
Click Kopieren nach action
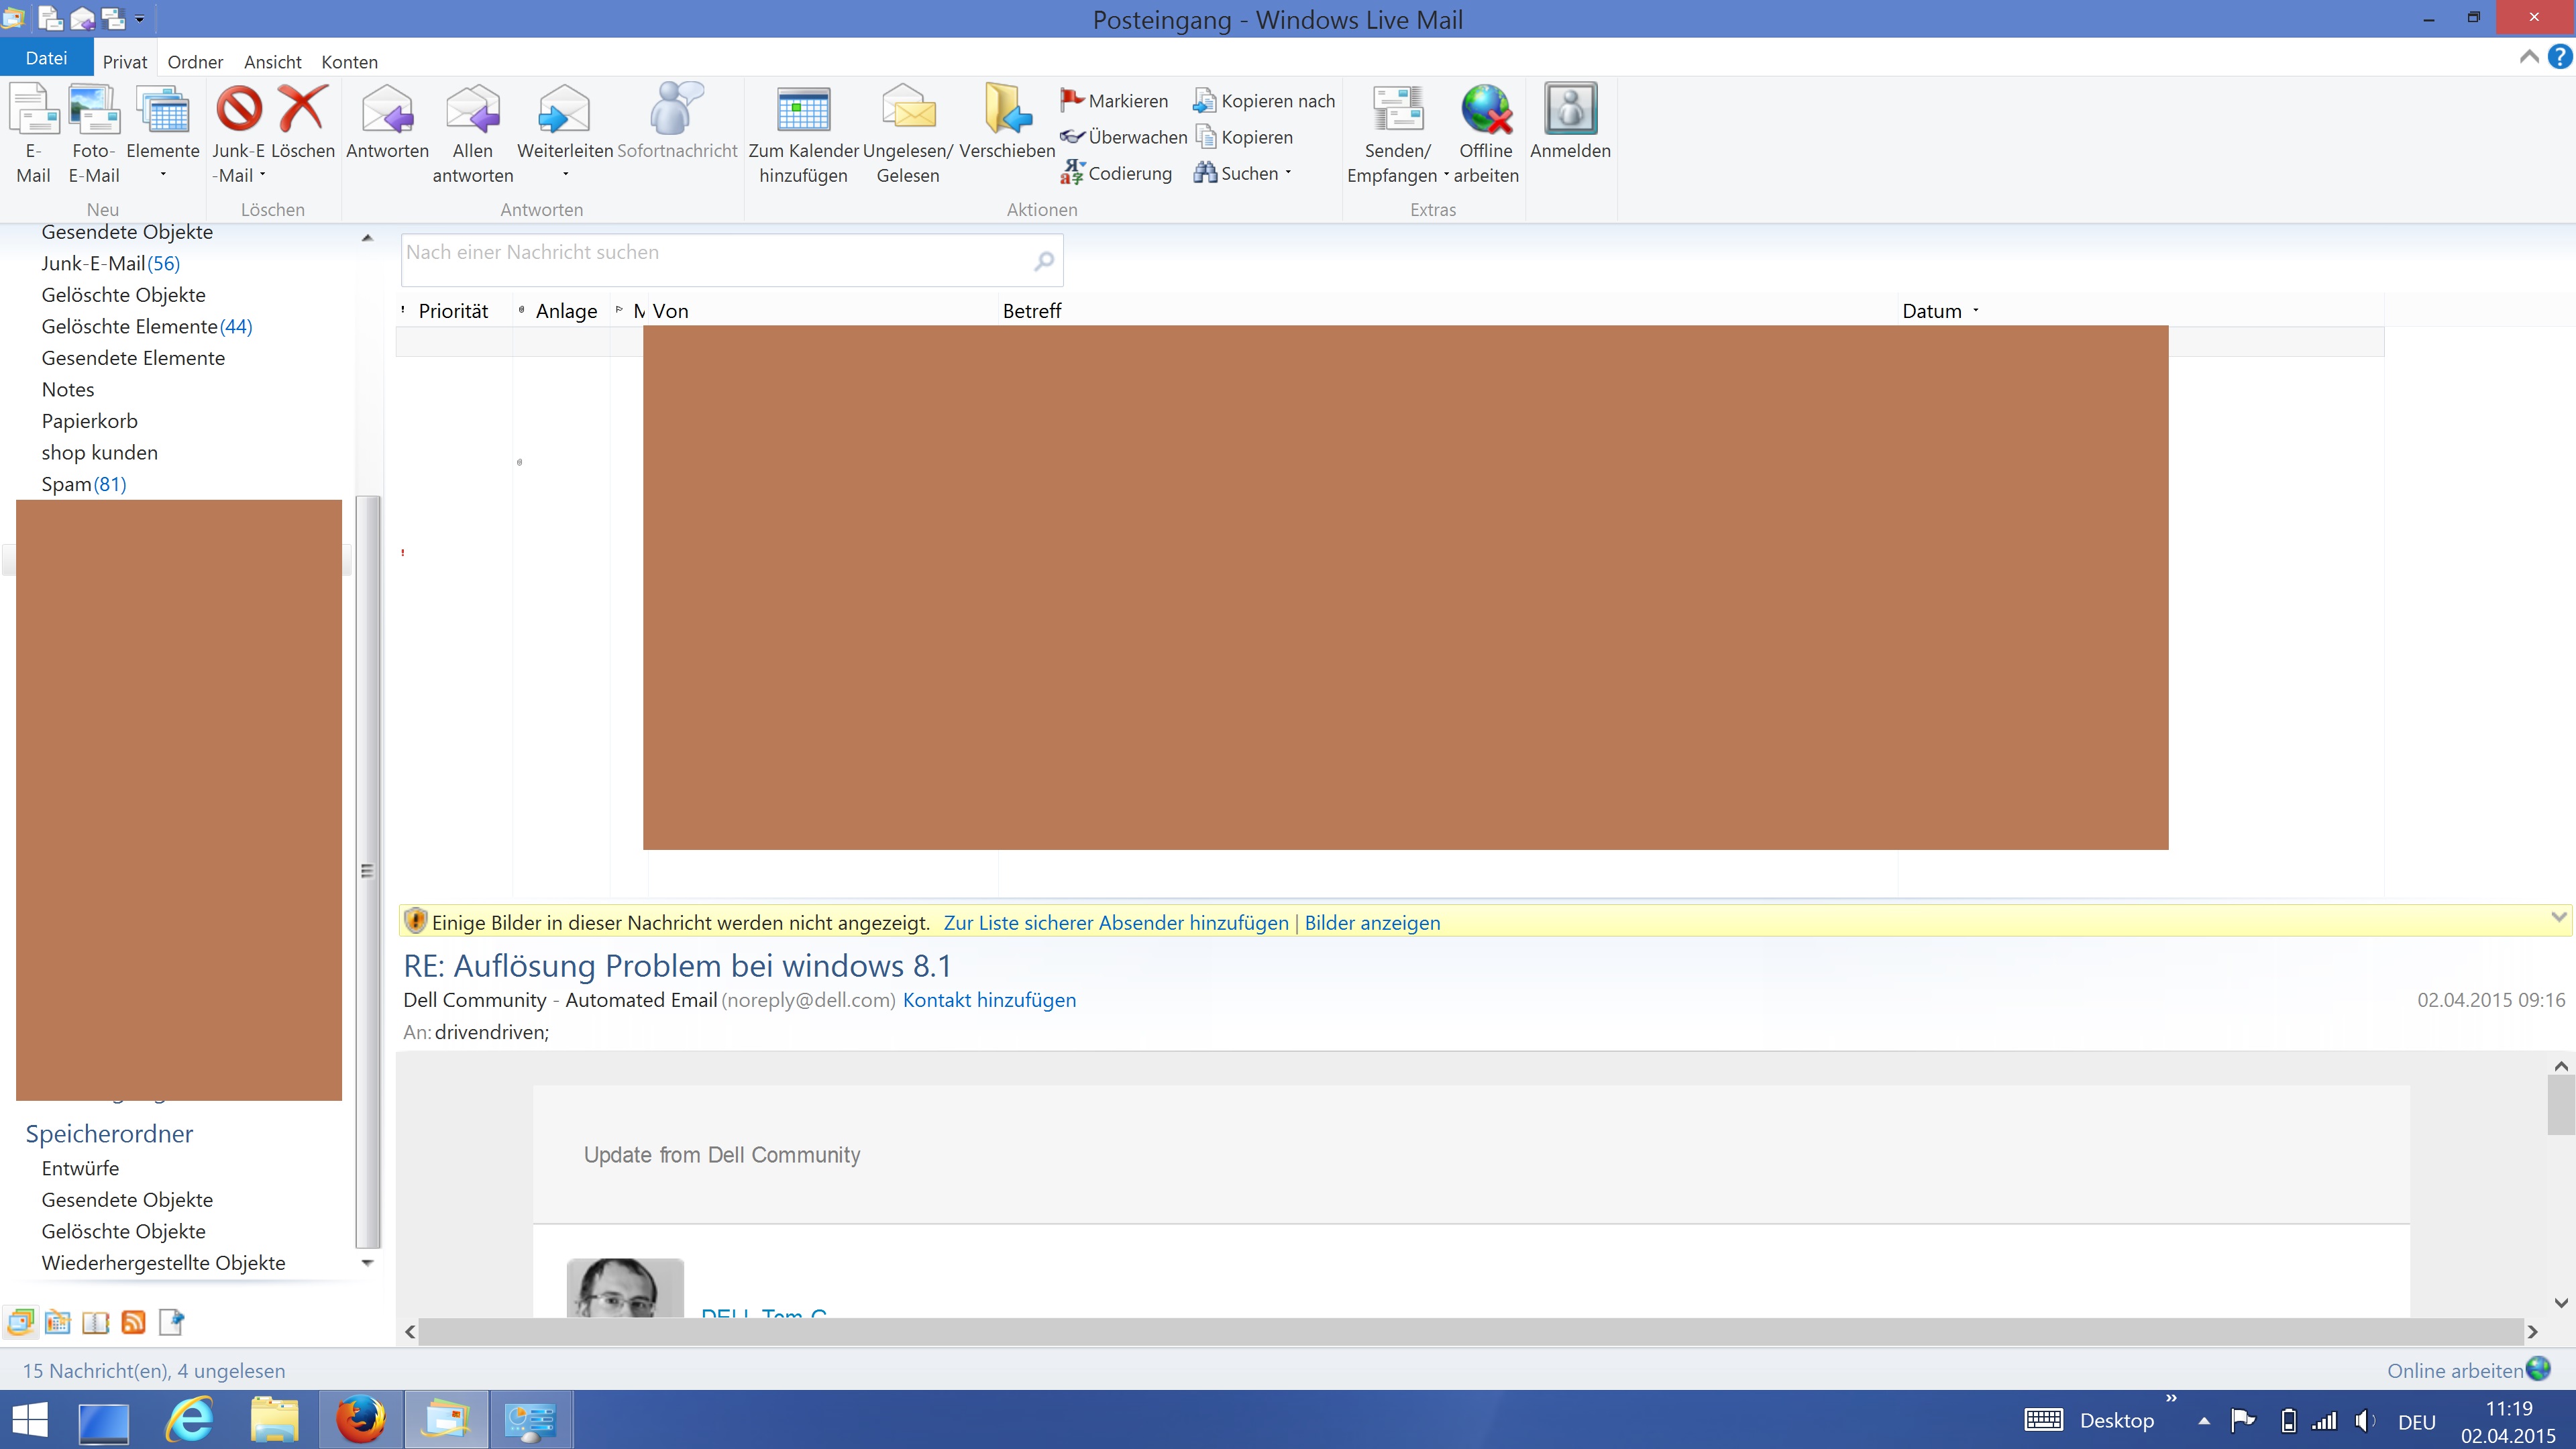pyautogui.click(x=1264, y=101)
